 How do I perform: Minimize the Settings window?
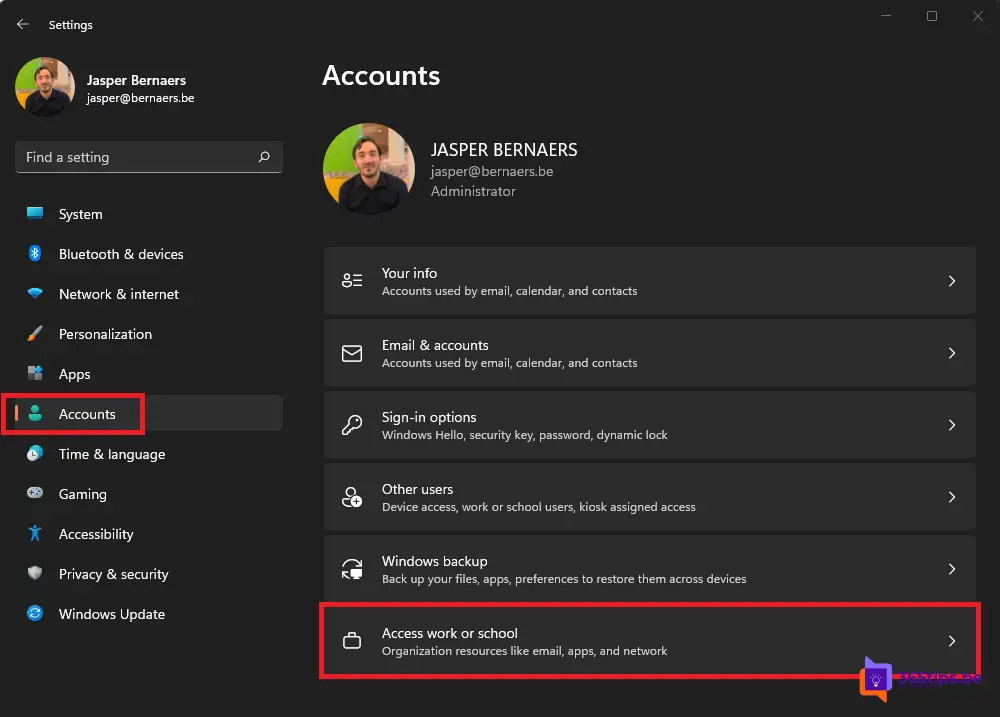(x=886, y=16)
